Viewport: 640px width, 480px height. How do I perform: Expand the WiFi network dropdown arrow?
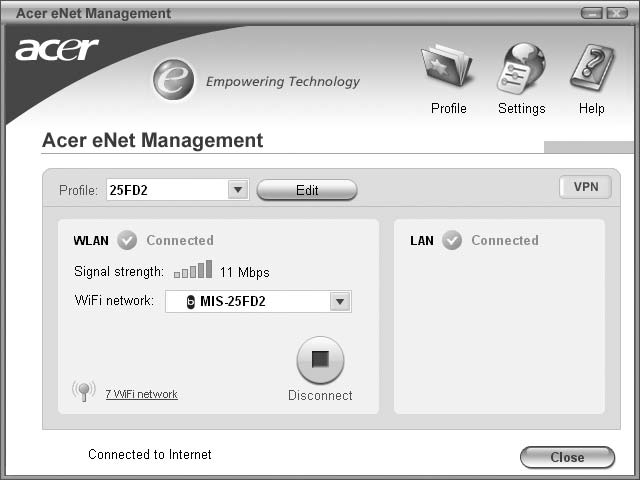(x=340, y=302)
